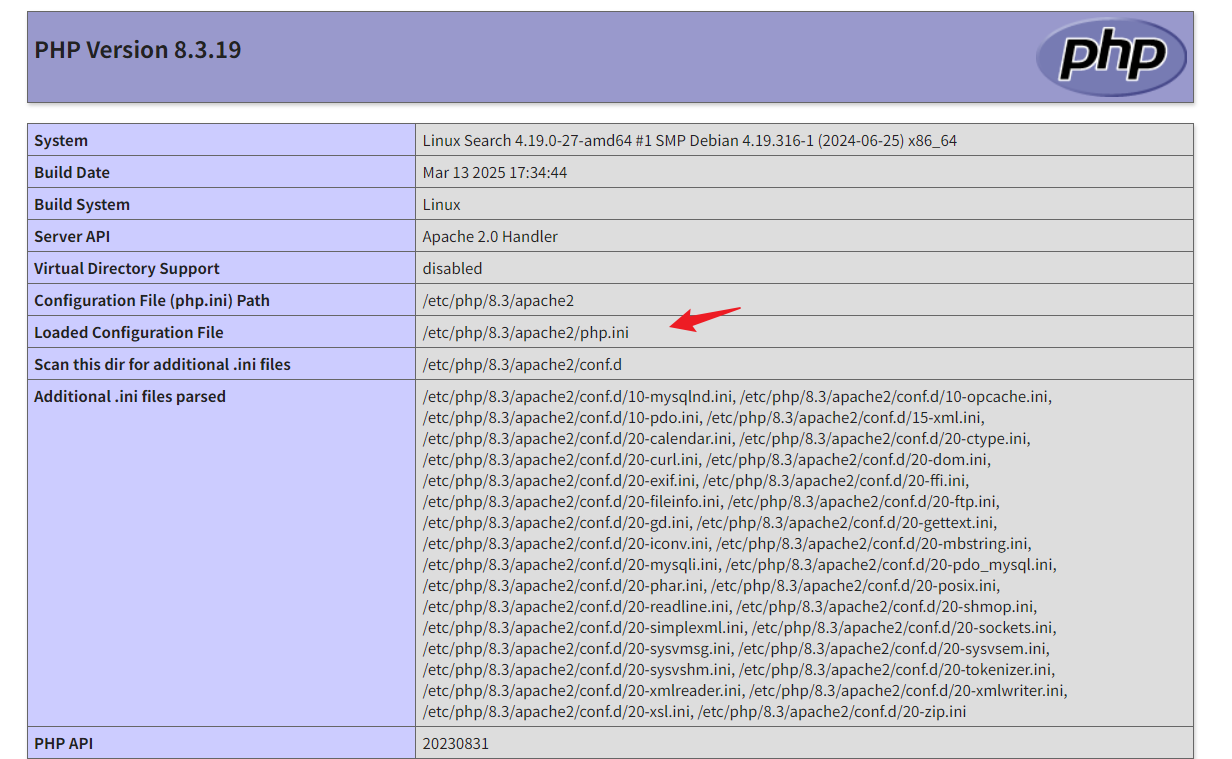The image size is (1232, 759).
Task: Click the Scan this dir label
Action: pos(162,365)
